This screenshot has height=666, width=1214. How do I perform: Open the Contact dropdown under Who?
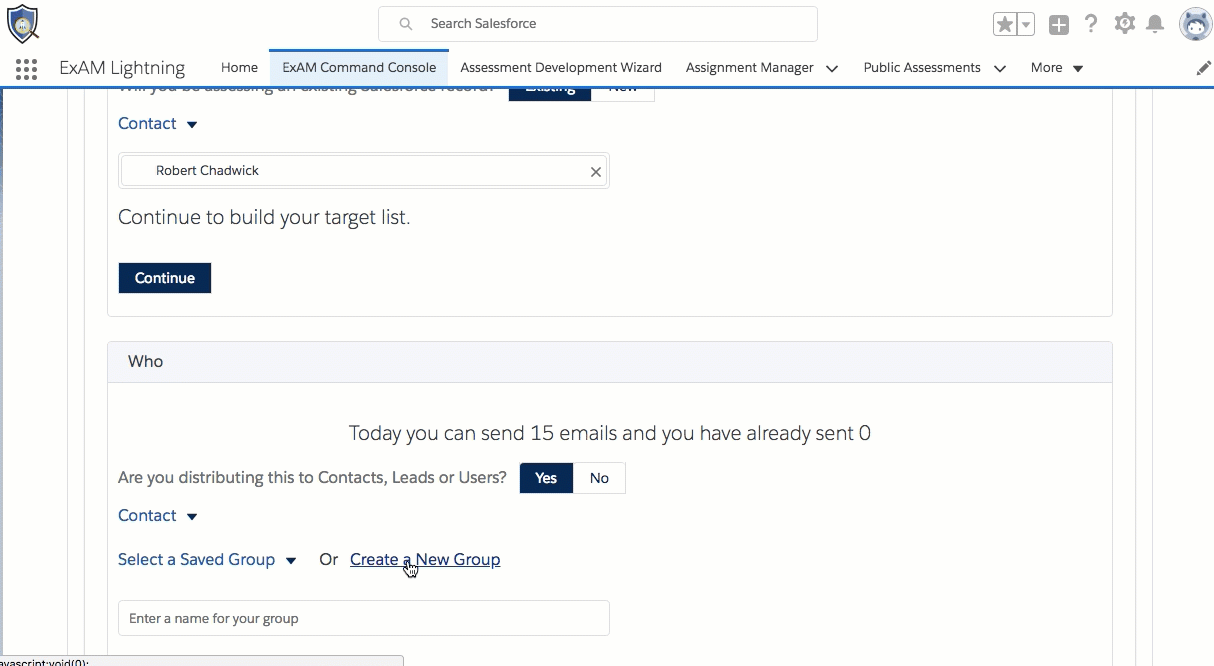158,516
